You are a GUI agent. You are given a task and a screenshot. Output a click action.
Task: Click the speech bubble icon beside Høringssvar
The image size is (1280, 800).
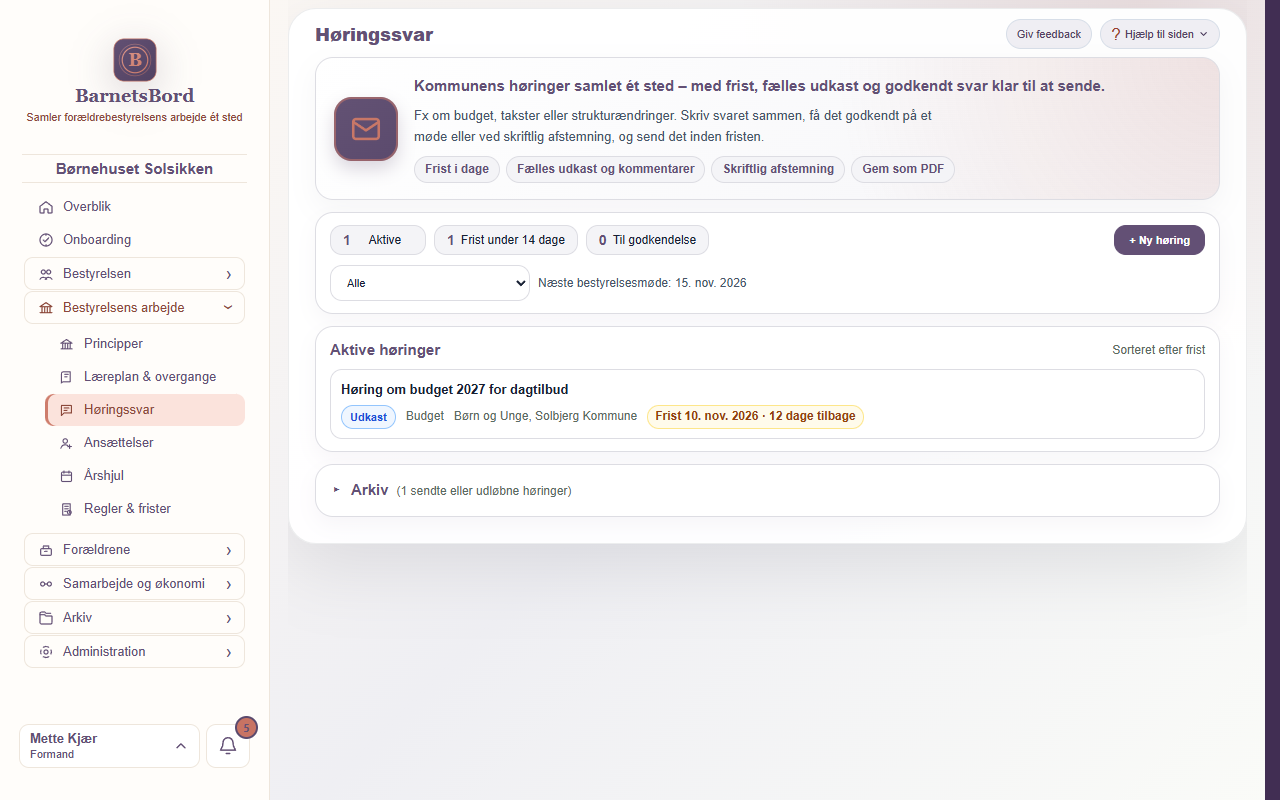point(67,410)
